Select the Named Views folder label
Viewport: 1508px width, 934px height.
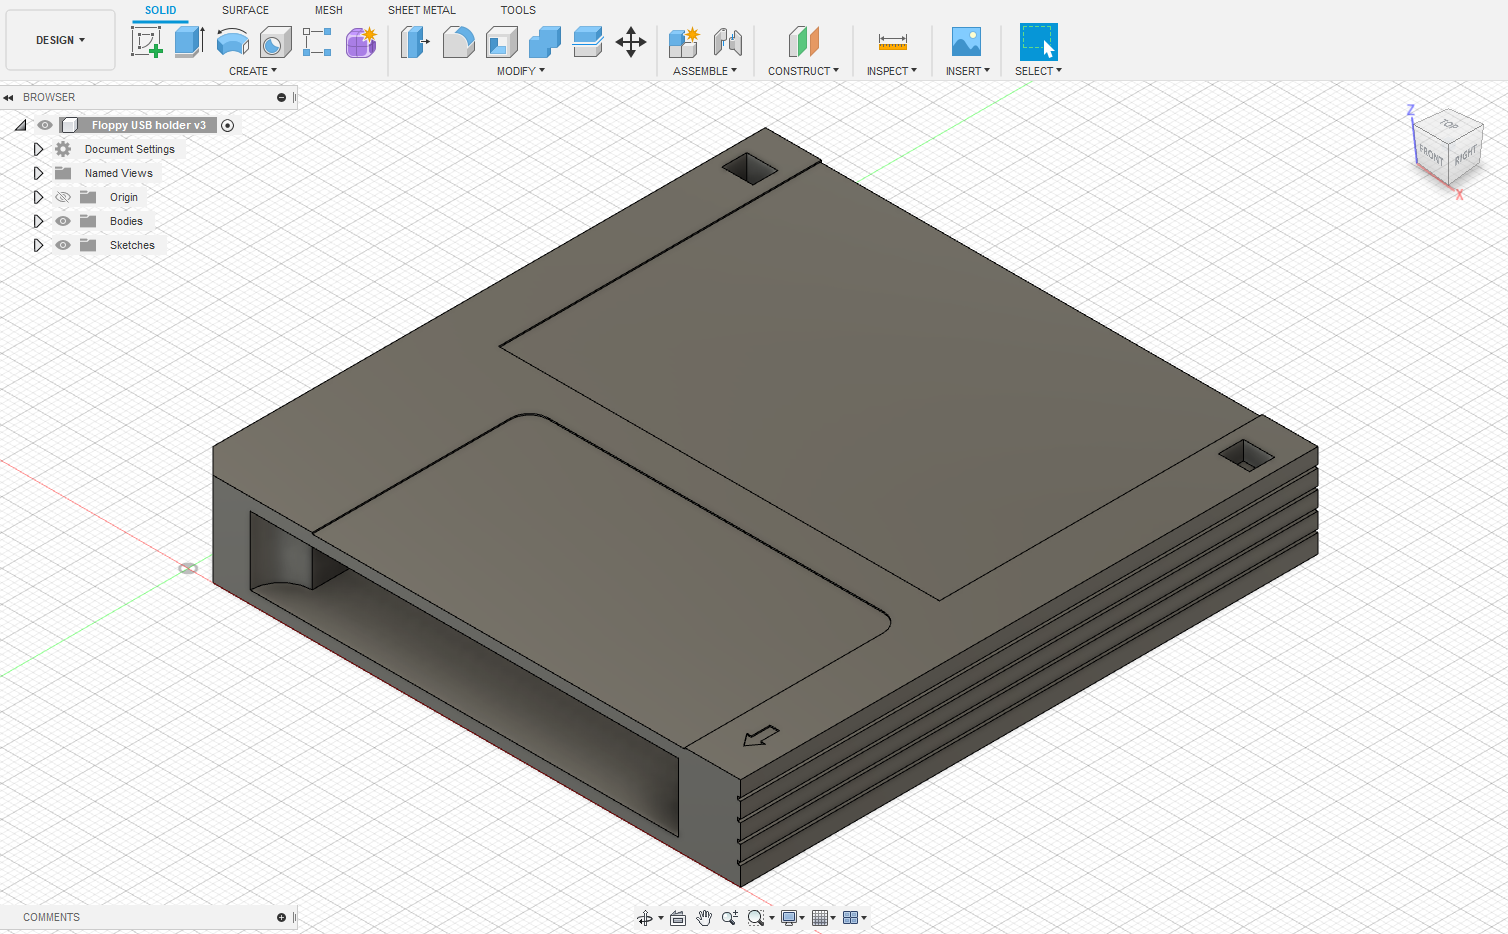(119, 173)
